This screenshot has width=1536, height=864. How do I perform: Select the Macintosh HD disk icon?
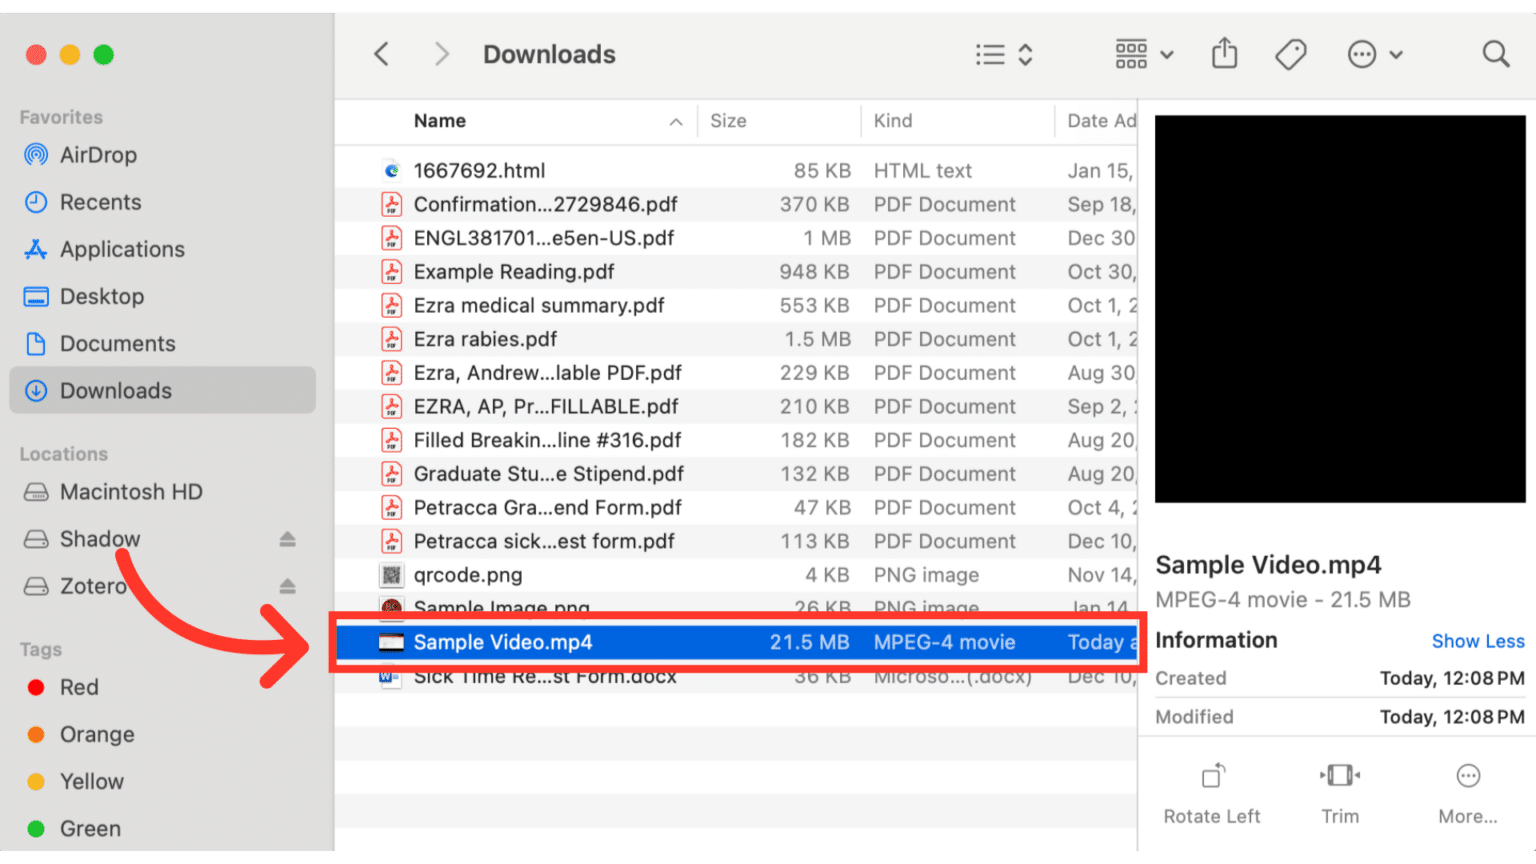[36, 491]
